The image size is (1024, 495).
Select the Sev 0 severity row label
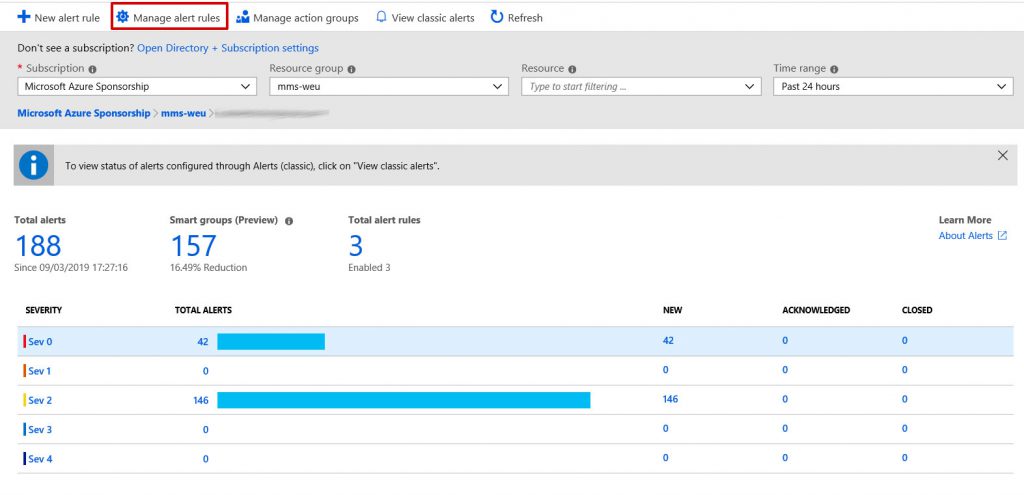(40, 341)
